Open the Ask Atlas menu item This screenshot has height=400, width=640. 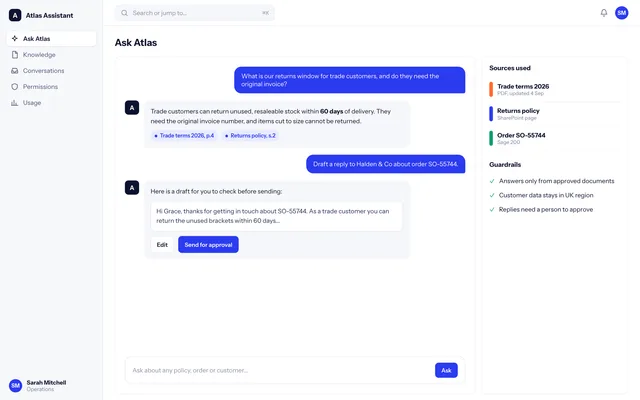[x=51, y=38]
